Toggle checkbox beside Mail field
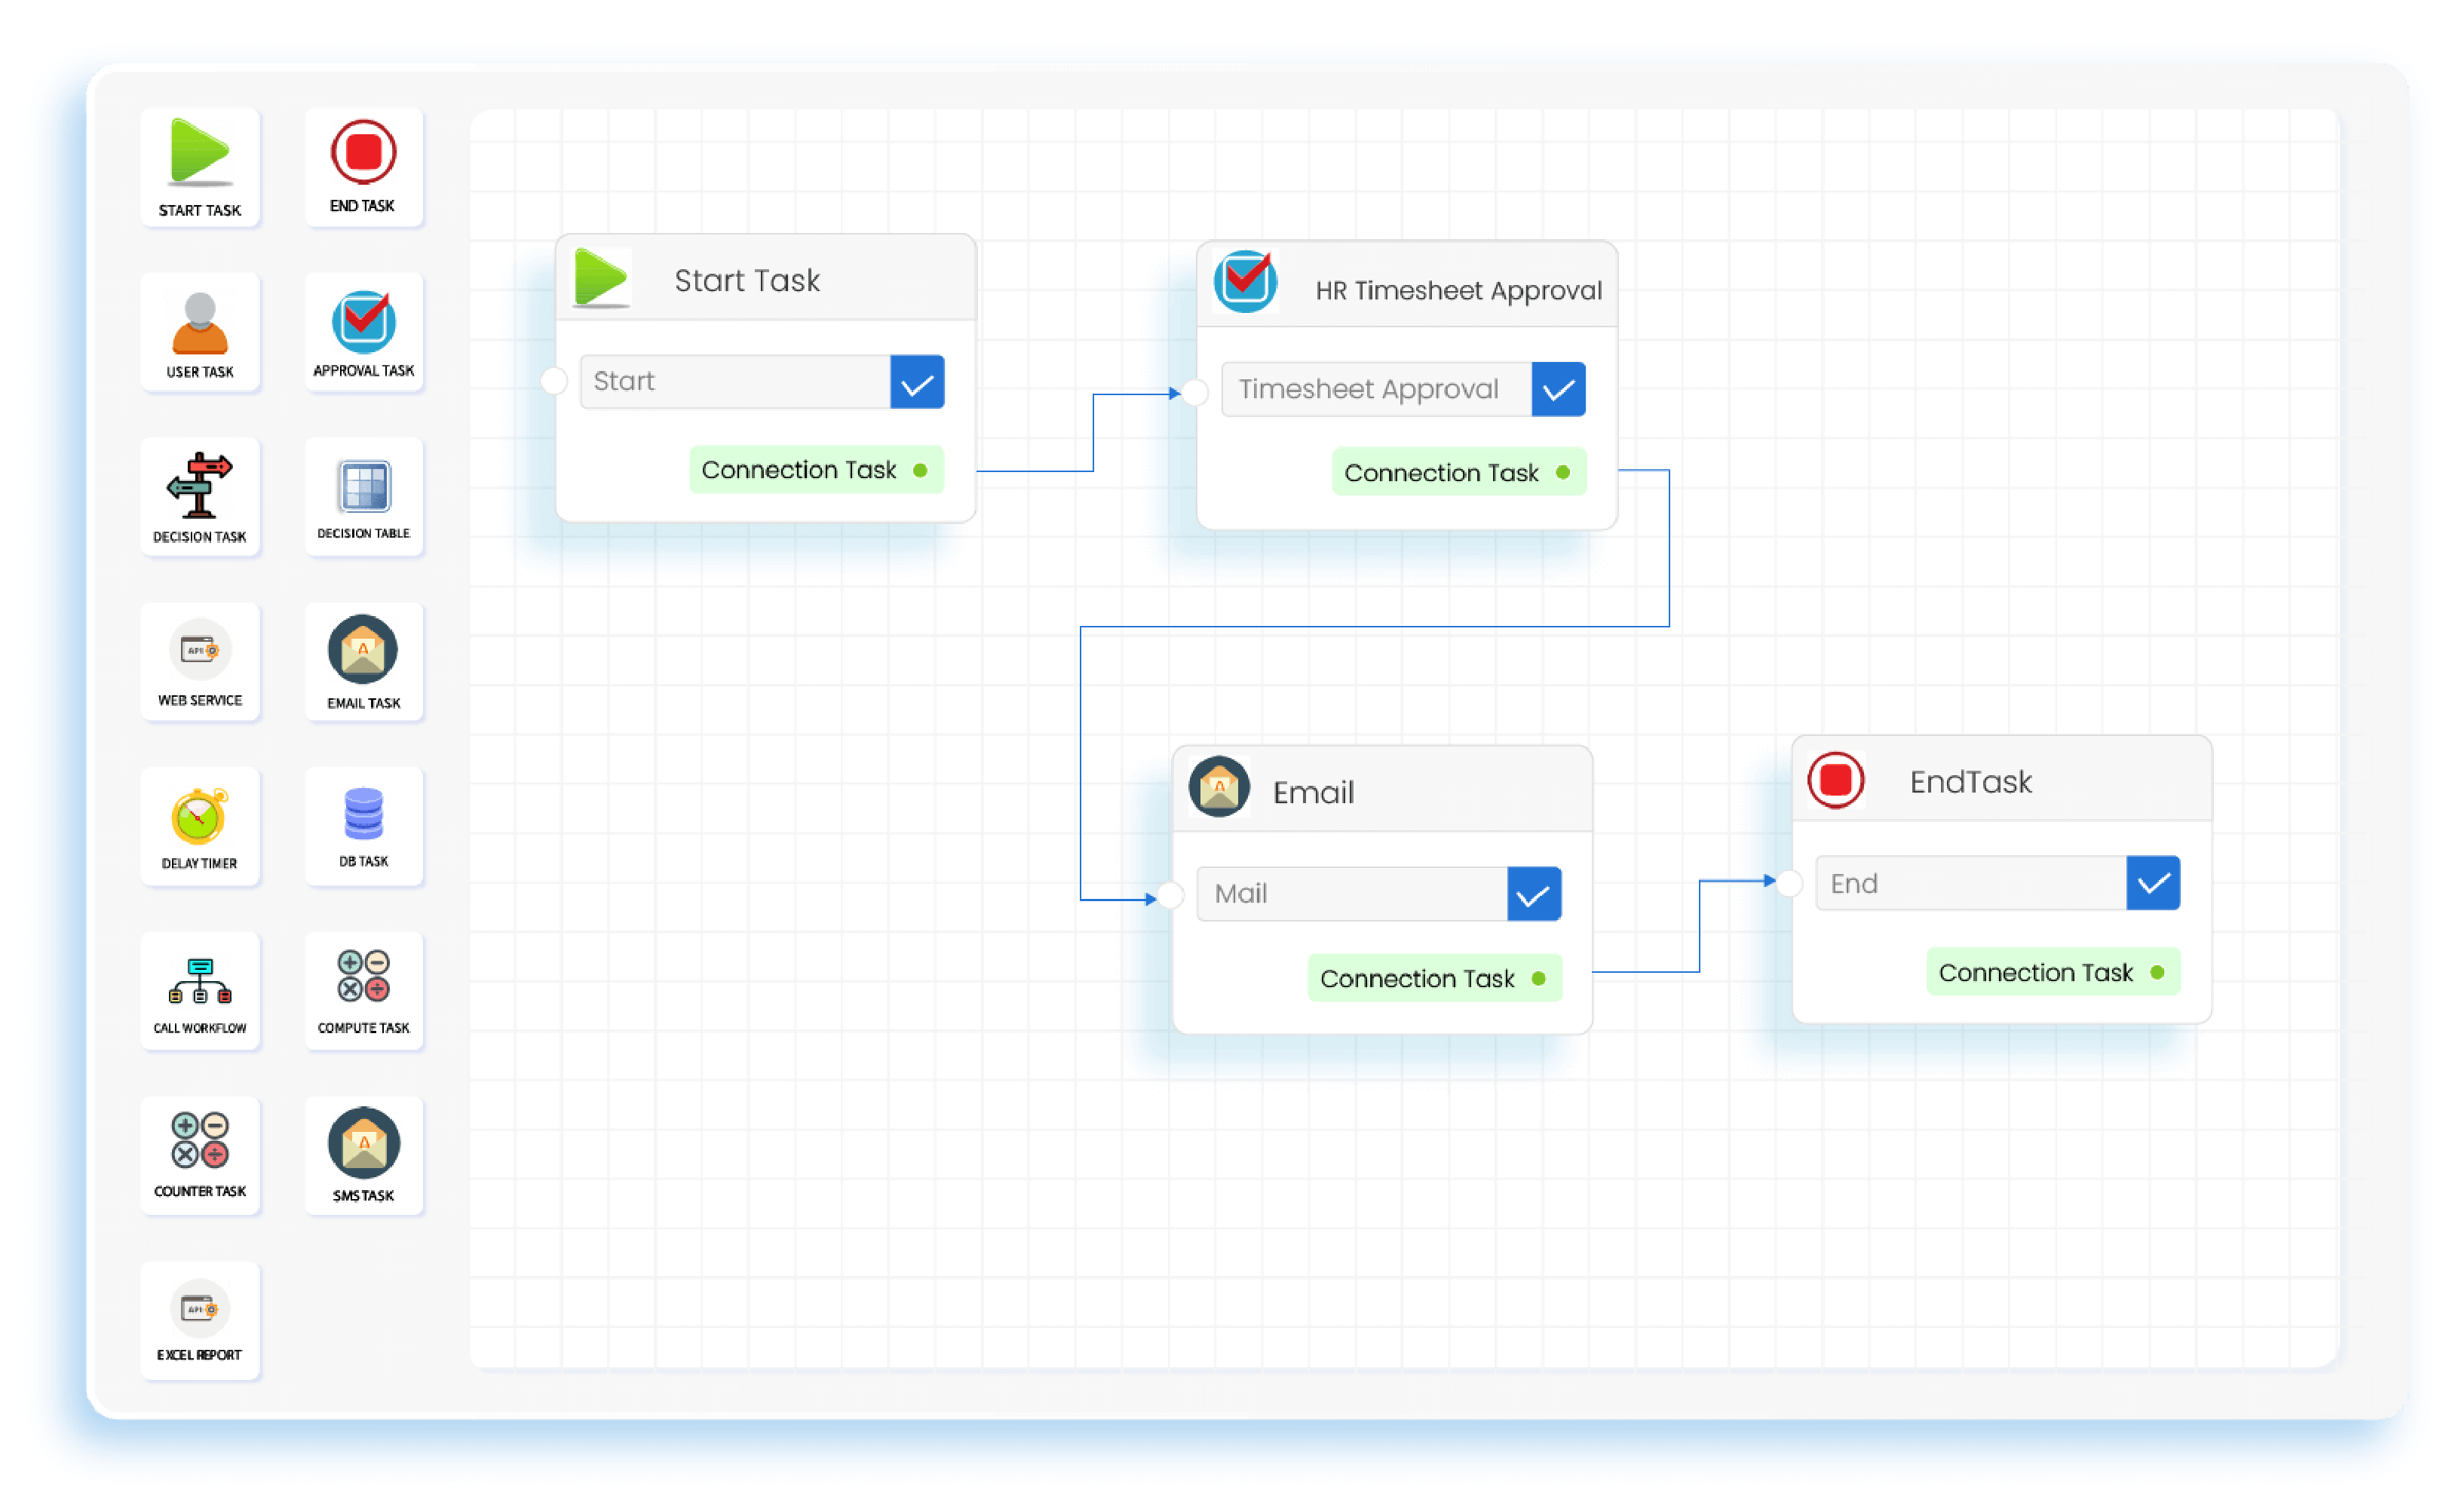 click(x=1534, y=894)
